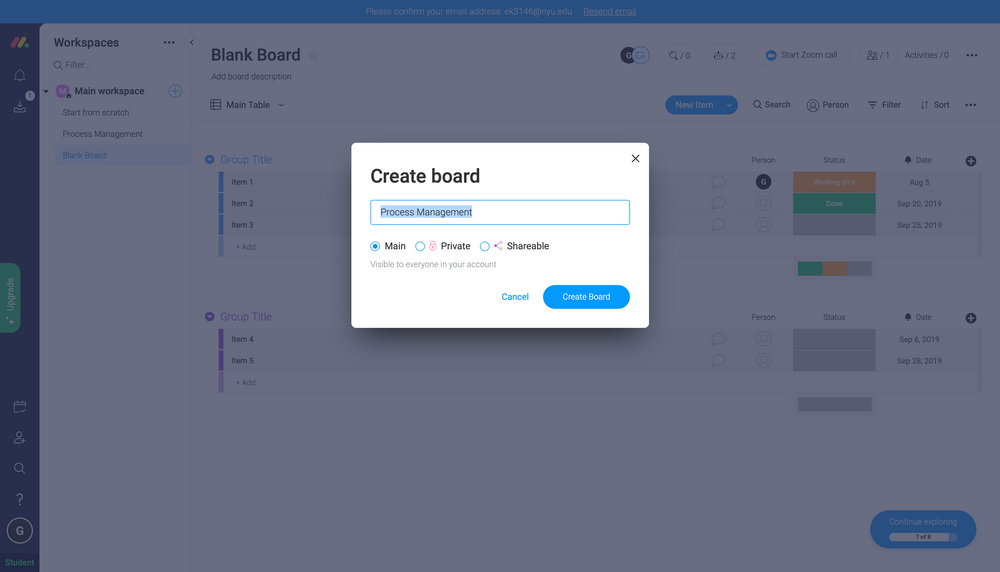Open the Sort tool

tap(934, 105)
